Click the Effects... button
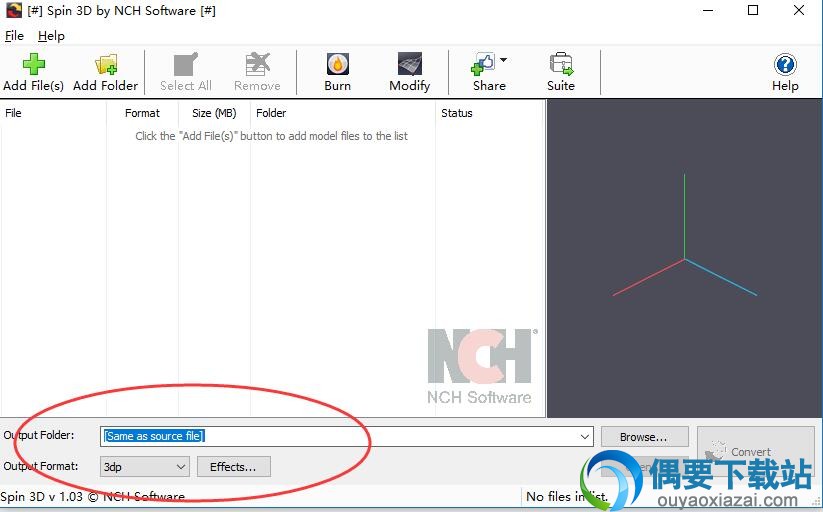This screenshot has width=823, height=512. [234, 467]
